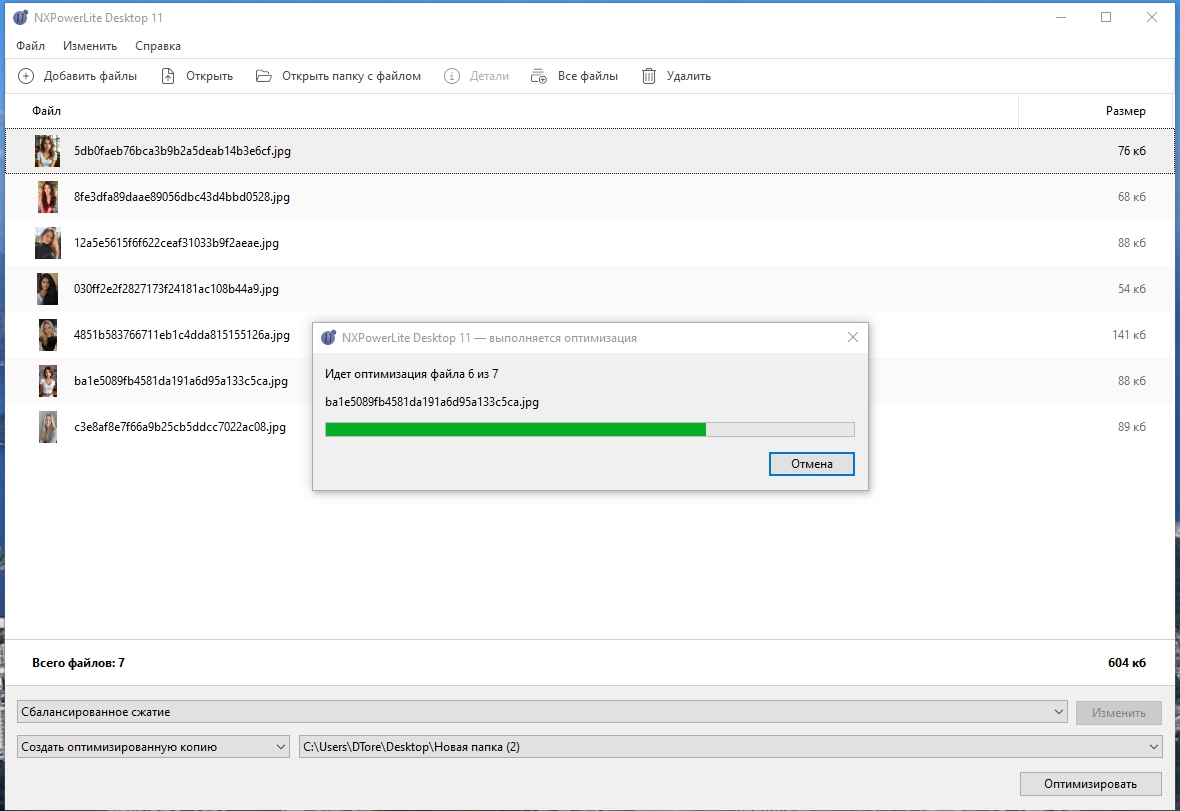The width and height of the screenshot is (1180, 811).
Task: Select file name 4851b583766711eb1c4dda815155126a.jpg
Action: click(x=181, y=335)
